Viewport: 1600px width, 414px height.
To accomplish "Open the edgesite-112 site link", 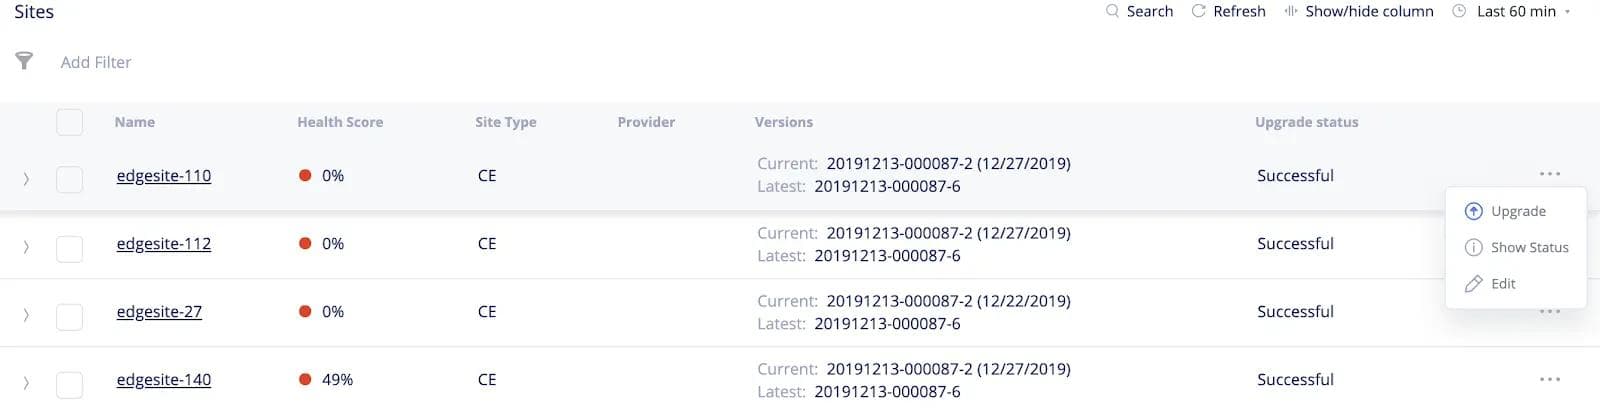I will [x=163, y=243].
